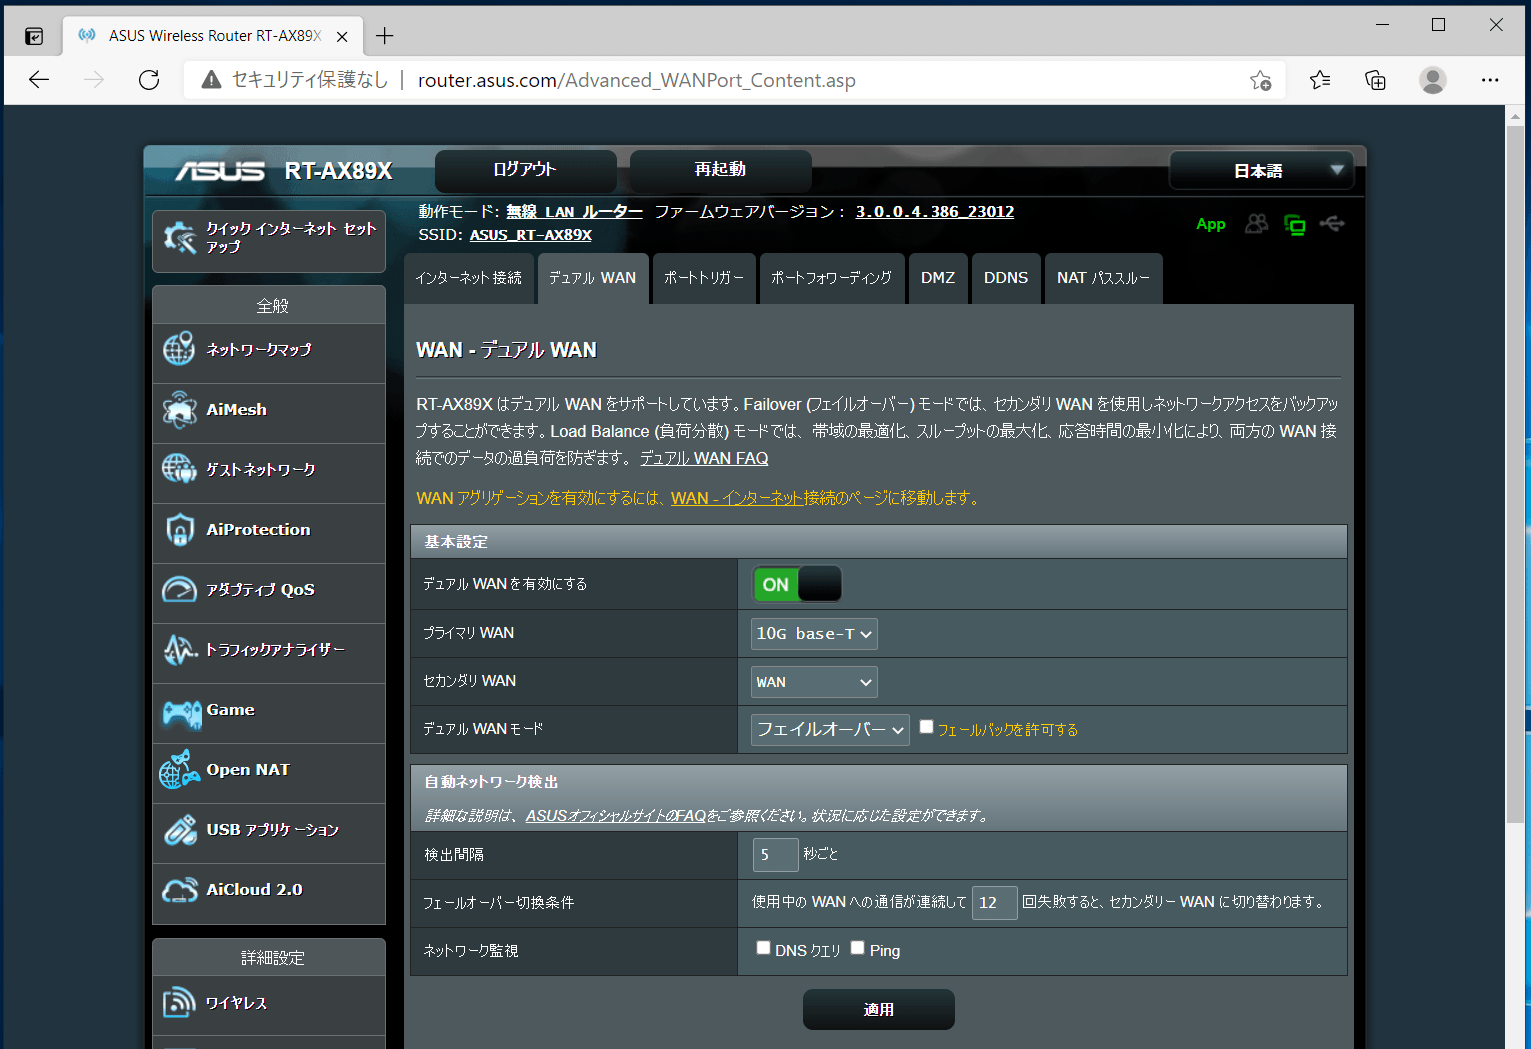The height and width of the screenshot is (1049, 1531).
Task: Click the logout button
Action: tap(525, 170)
